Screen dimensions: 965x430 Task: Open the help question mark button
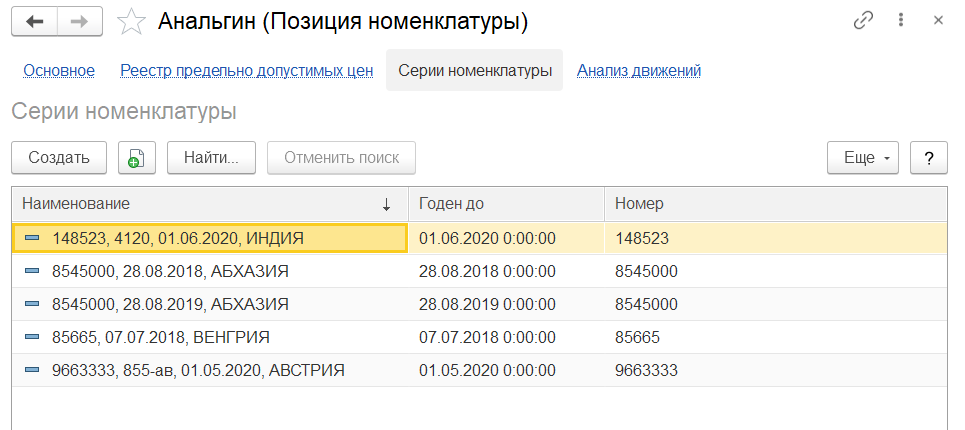coord(929,158)
